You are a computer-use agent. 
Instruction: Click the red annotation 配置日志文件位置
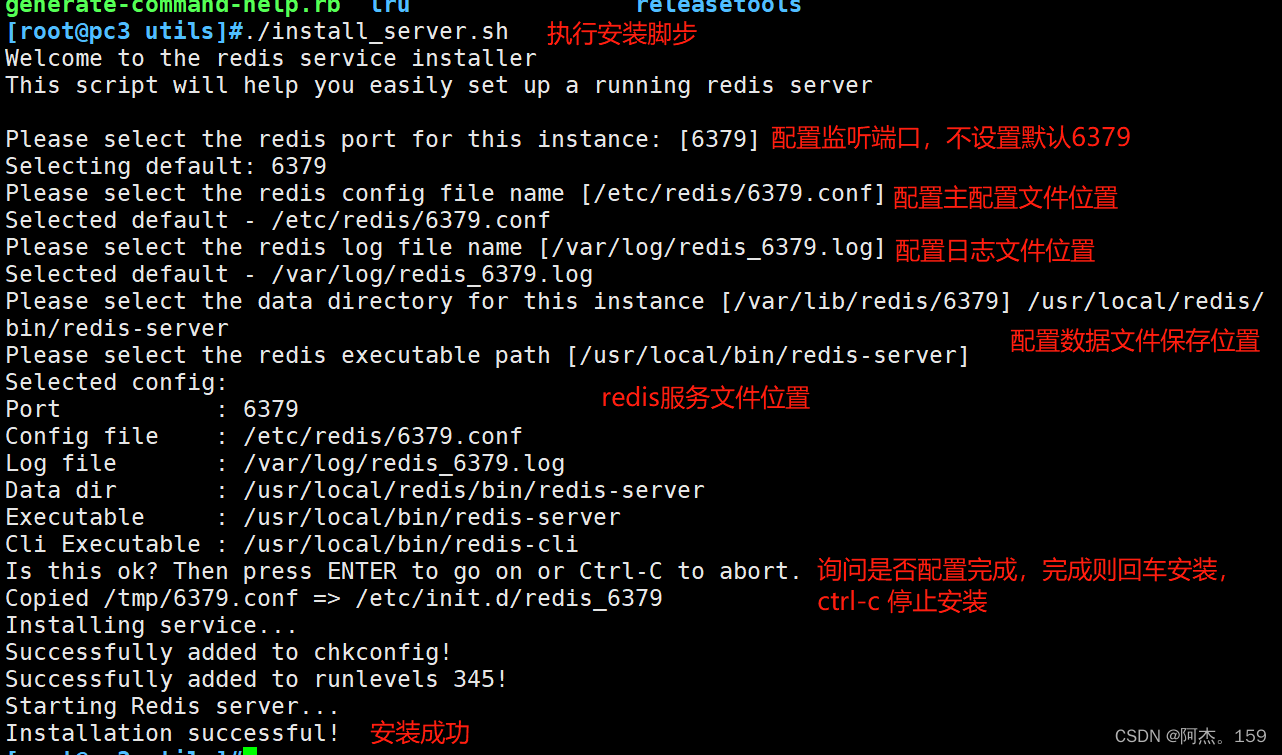click(995, 250)
